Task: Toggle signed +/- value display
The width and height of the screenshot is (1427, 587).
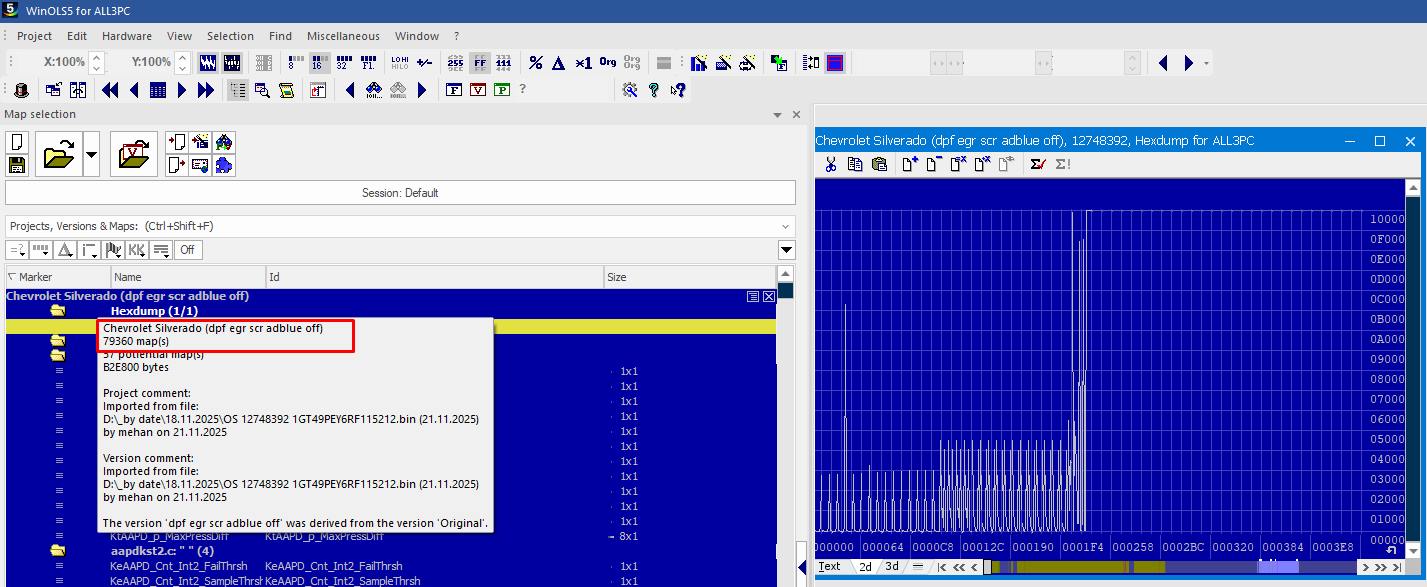Action: pyautogui.click(x=424, y=63)
